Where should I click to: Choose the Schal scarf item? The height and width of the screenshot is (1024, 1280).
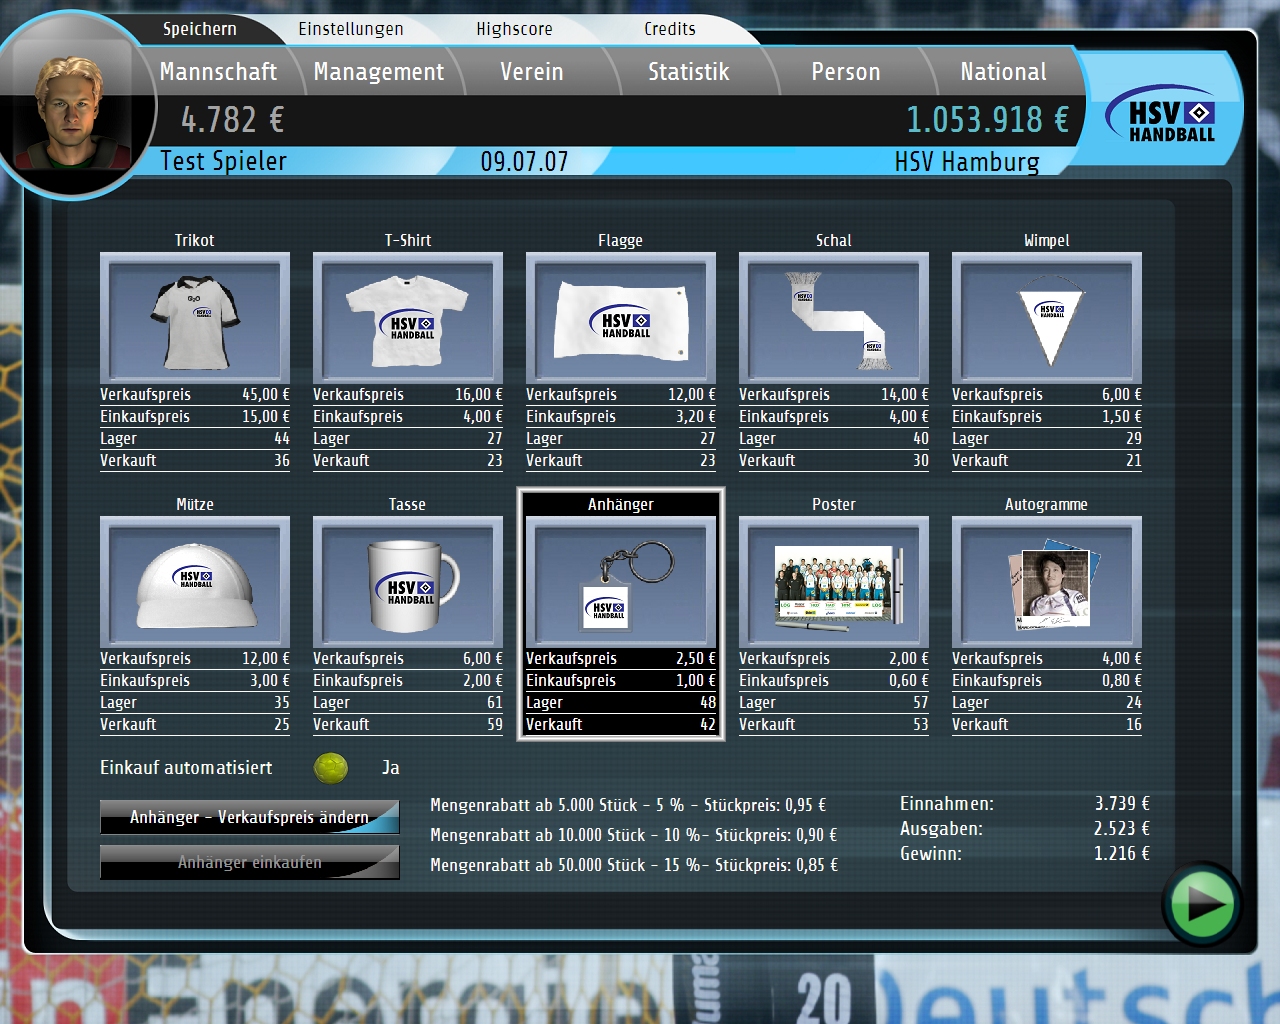point(834,317)
